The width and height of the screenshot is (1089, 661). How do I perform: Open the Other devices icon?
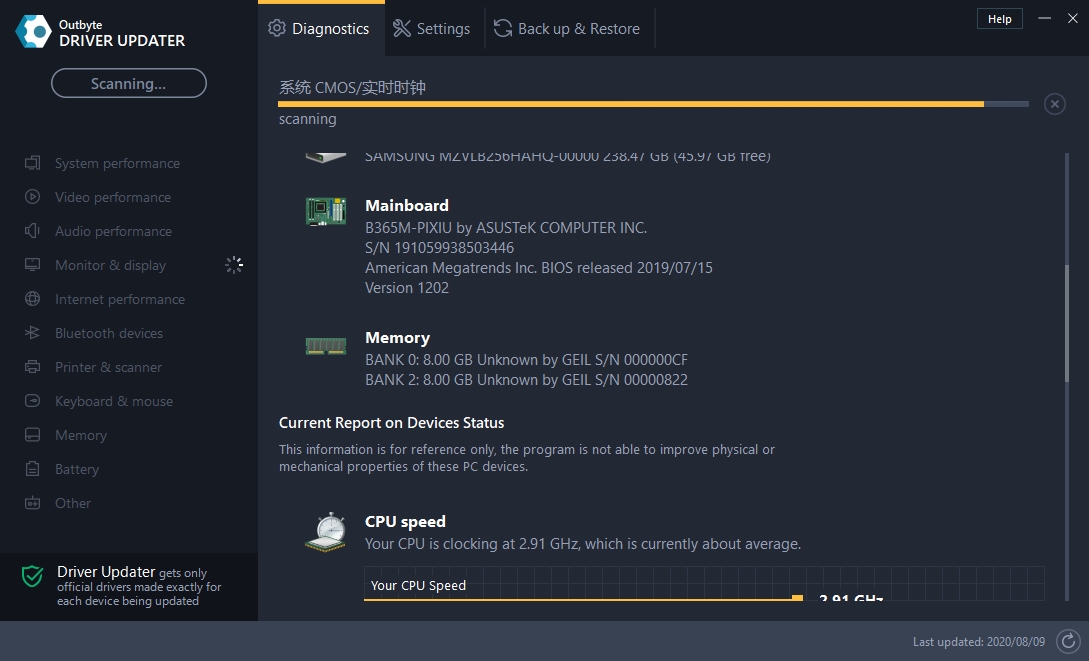tap(33, 503)
